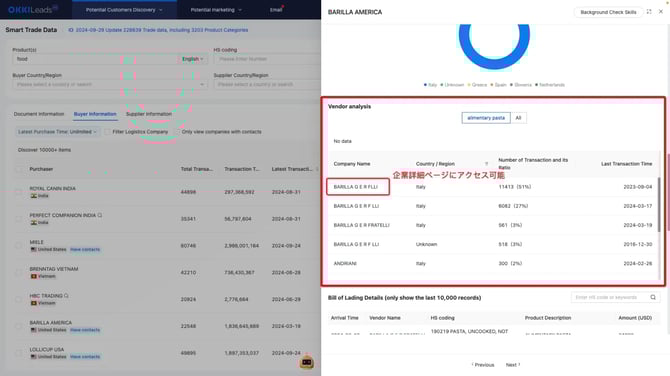Click the Product(s) input containing food
The image size is (670, 376).
point(95,59)
